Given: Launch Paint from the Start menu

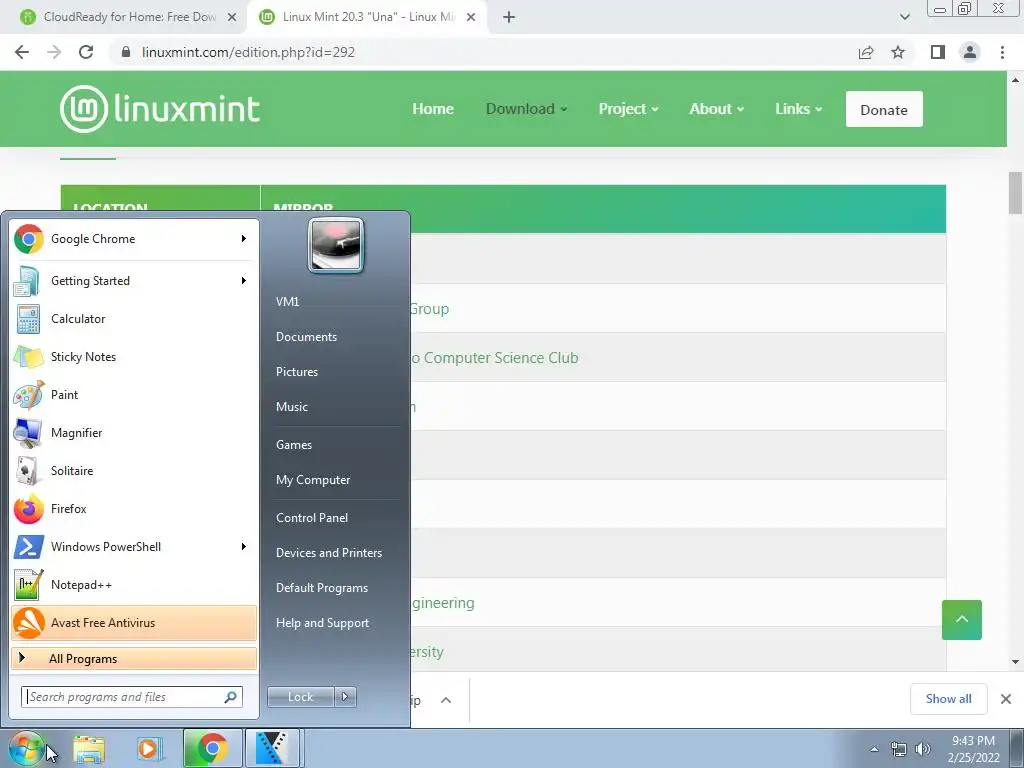Looking at the screenshot, I should [x=134, y=394].
